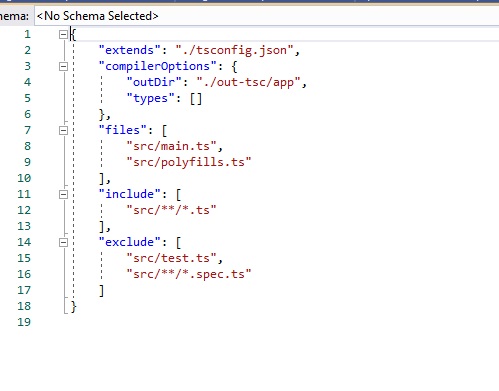Viewport: 499px width, 391px height.
Task: Click the "./out-tsc/app" value
Action: [x=249, y=82]
